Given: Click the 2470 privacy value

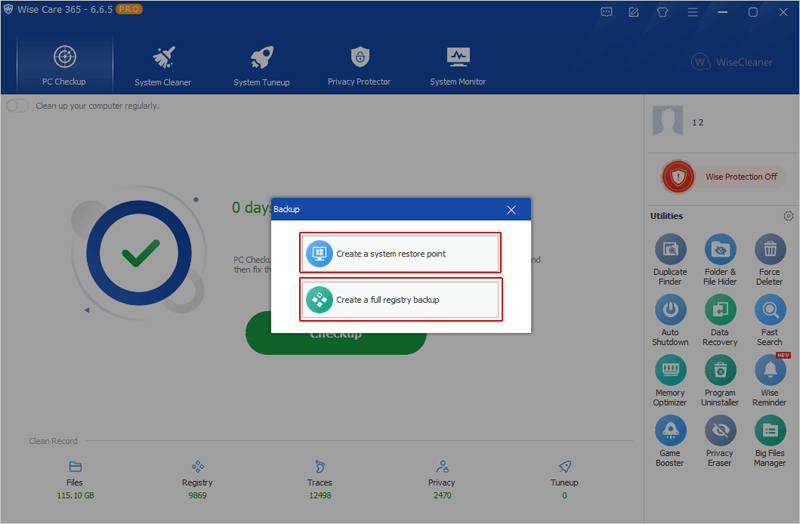Looking at the screenshot, I should tap(442, 495).
